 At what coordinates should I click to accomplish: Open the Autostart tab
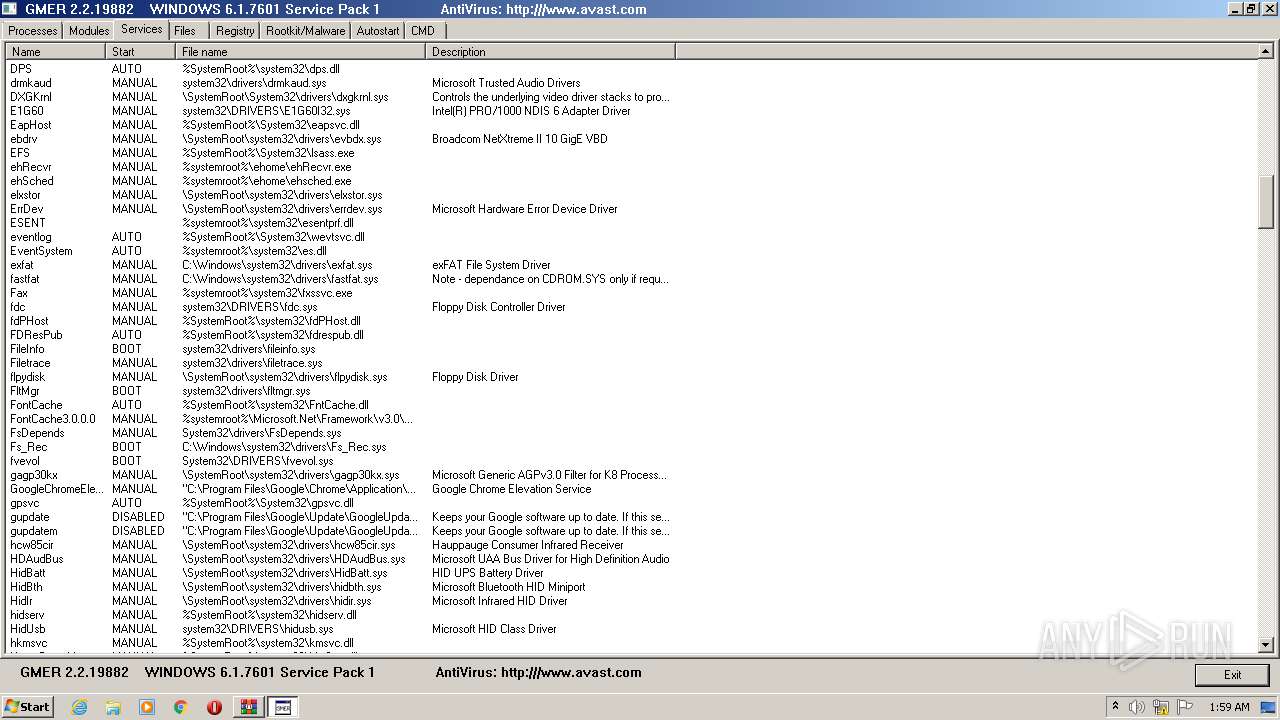378,31
